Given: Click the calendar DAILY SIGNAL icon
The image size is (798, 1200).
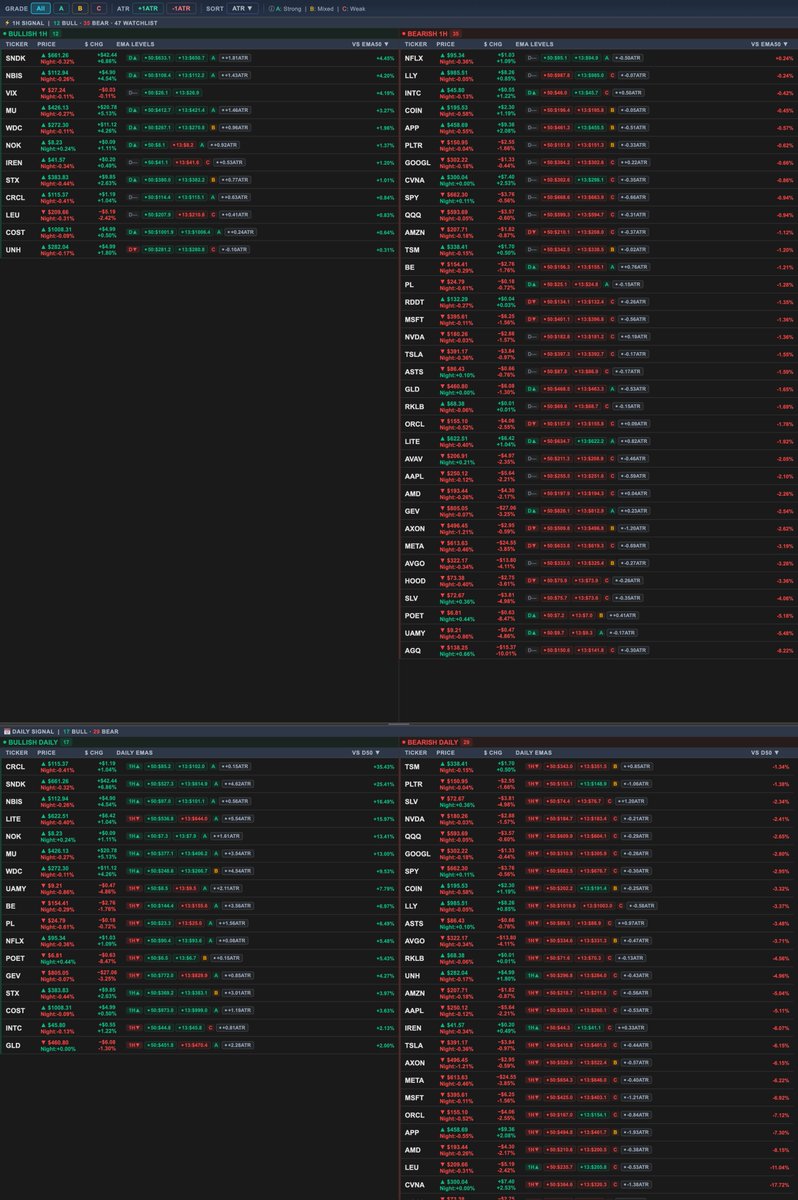Looking at the screenshot, I should coord(6,733).
